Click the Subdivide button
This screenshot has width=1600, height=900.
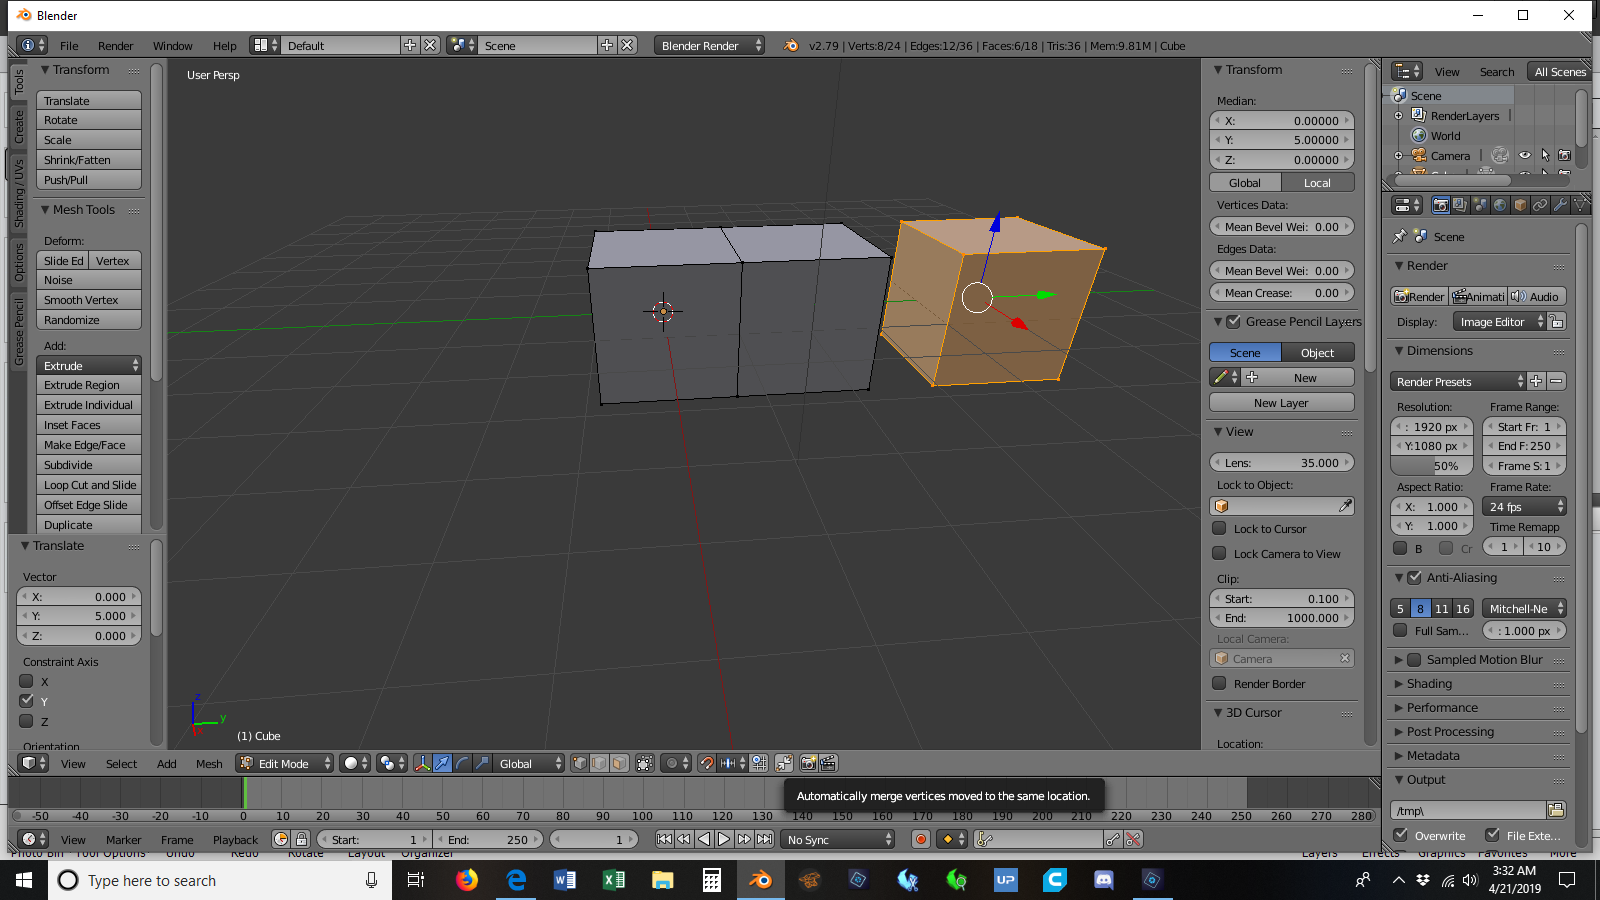pyautogui.click(x=89, y=465)
